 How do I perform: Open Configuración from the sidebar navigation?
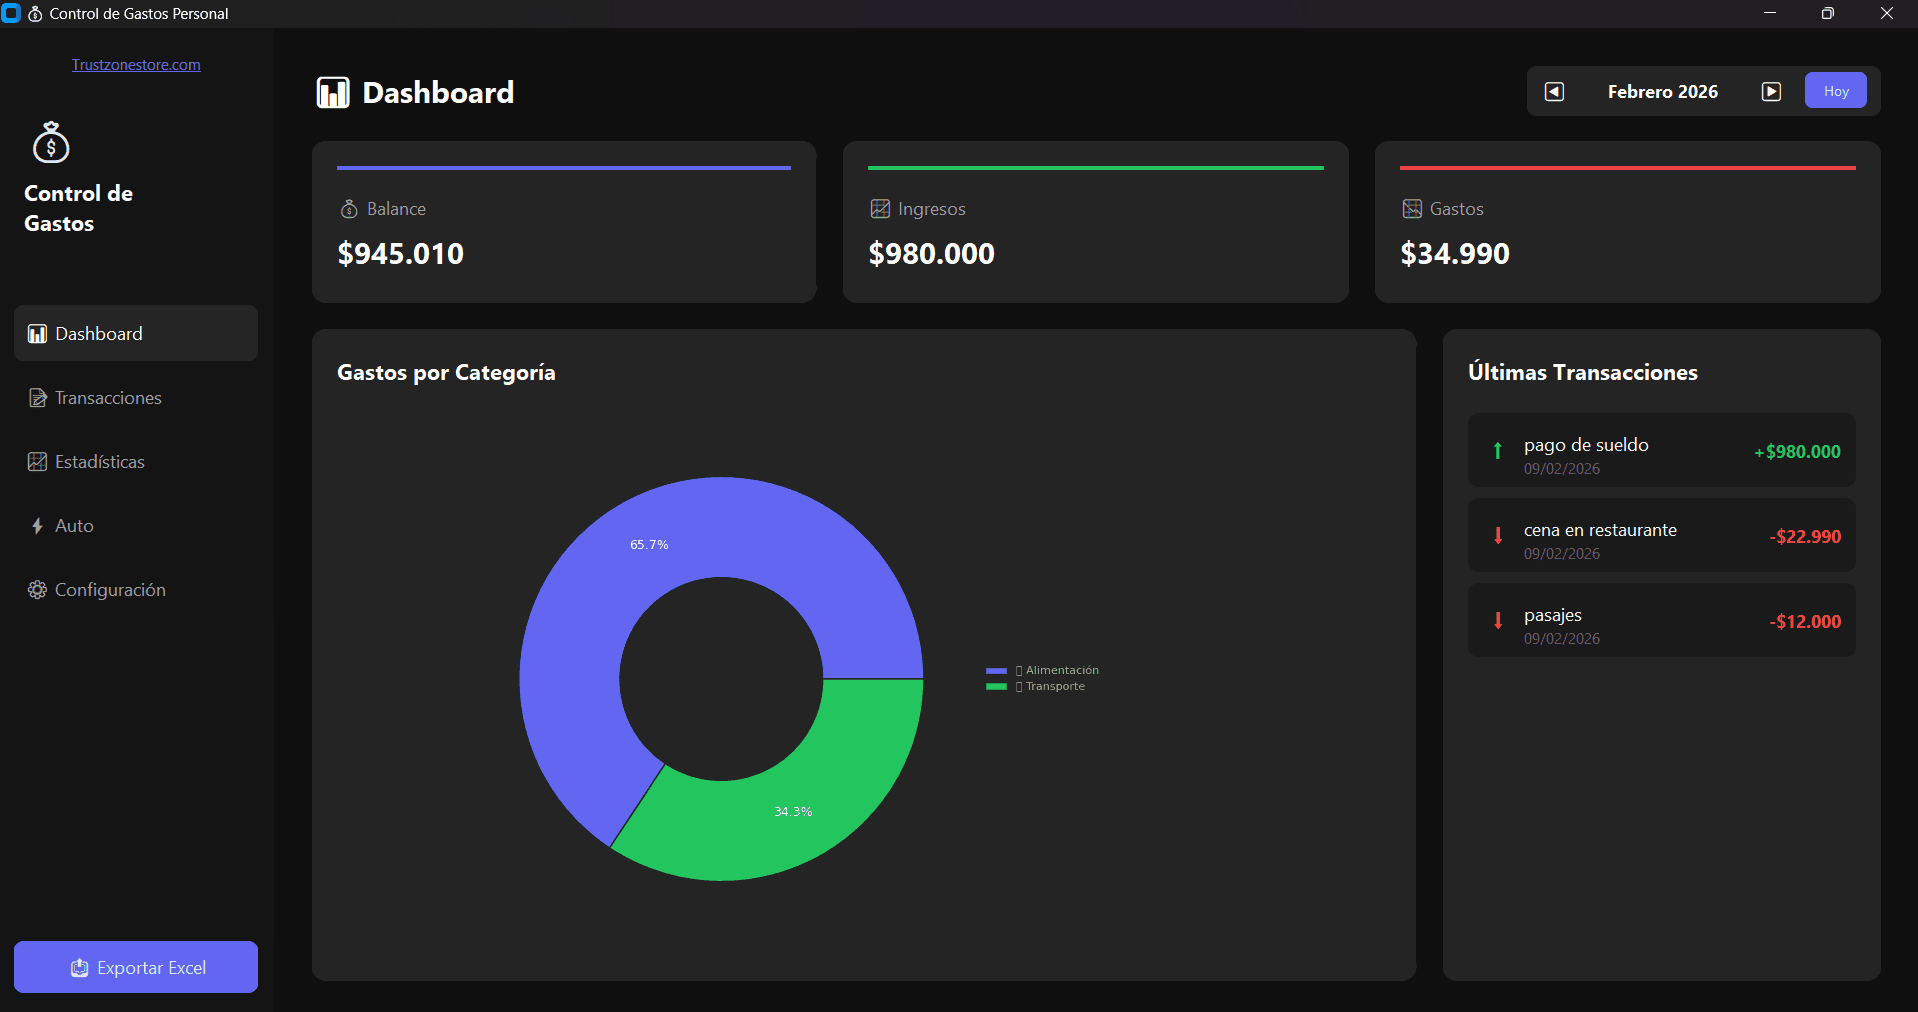[110, 589]
